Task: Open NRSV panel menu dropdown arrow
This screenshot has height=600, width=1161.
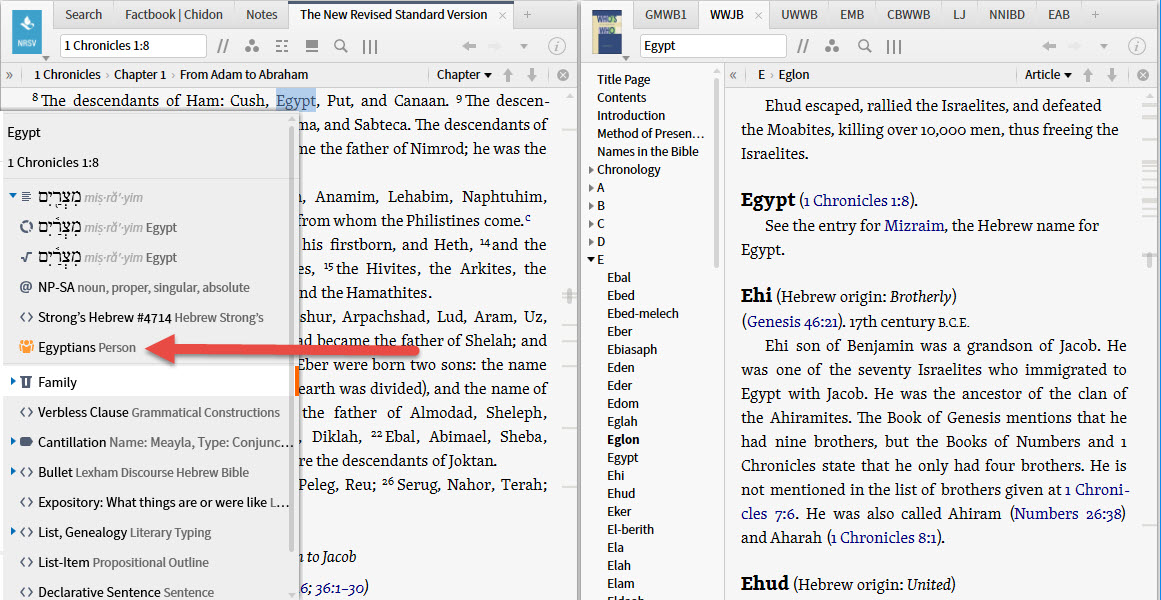Action: [x=45, y=58]
